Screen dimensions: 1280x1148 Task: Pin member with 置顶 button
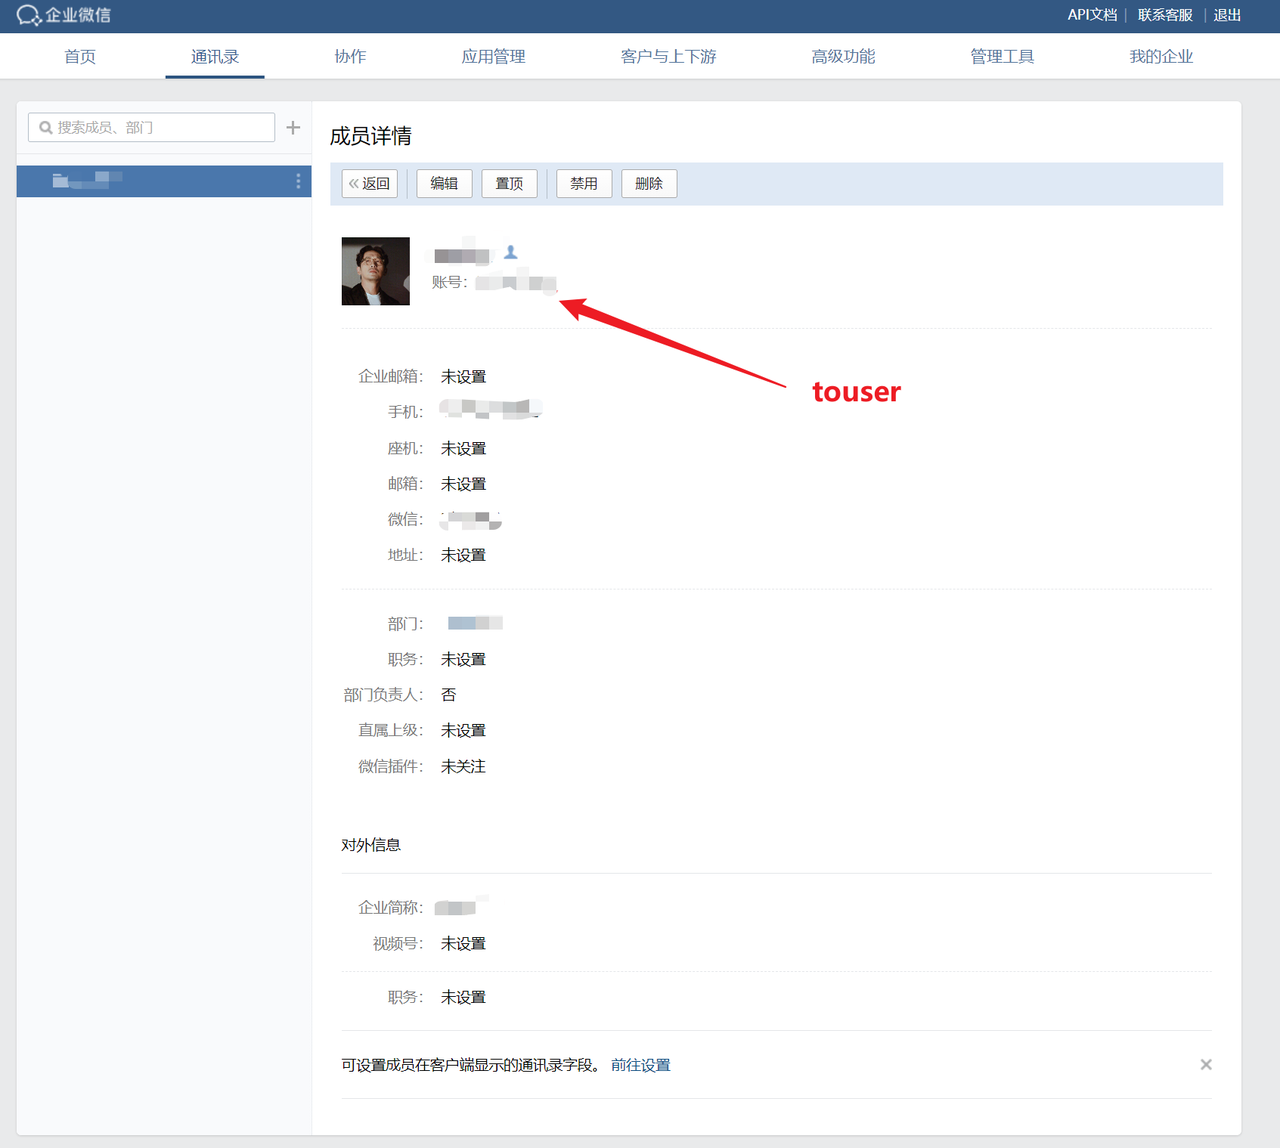point(509,183)
